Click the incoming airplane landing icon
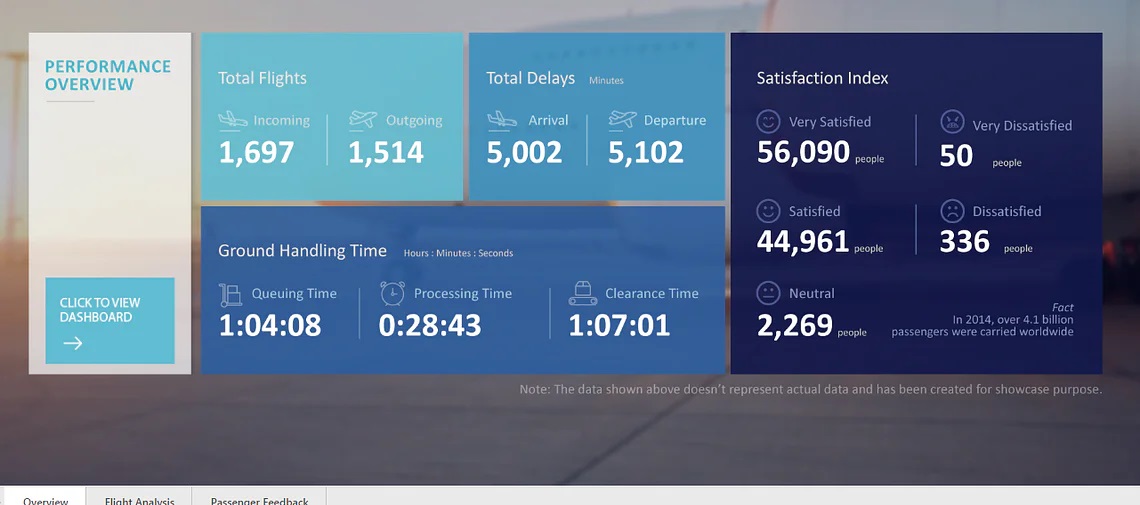 (233, 120)
